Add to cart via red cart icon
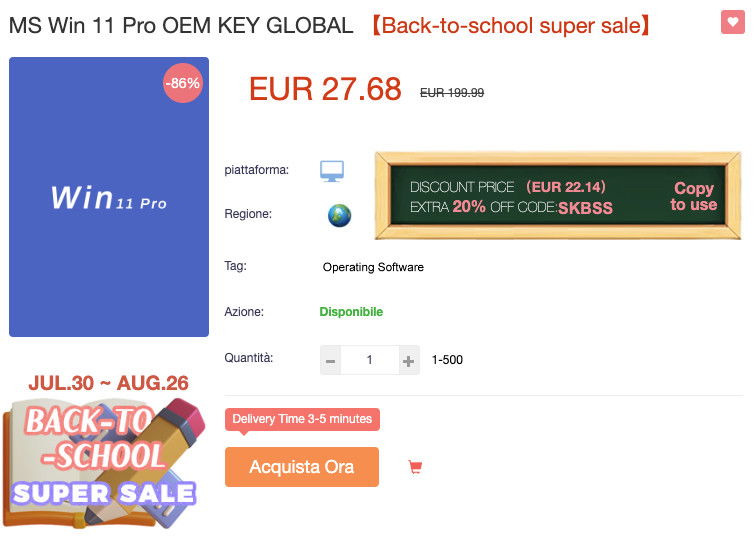The image size is (754, 537). click(x=415, y=467)
